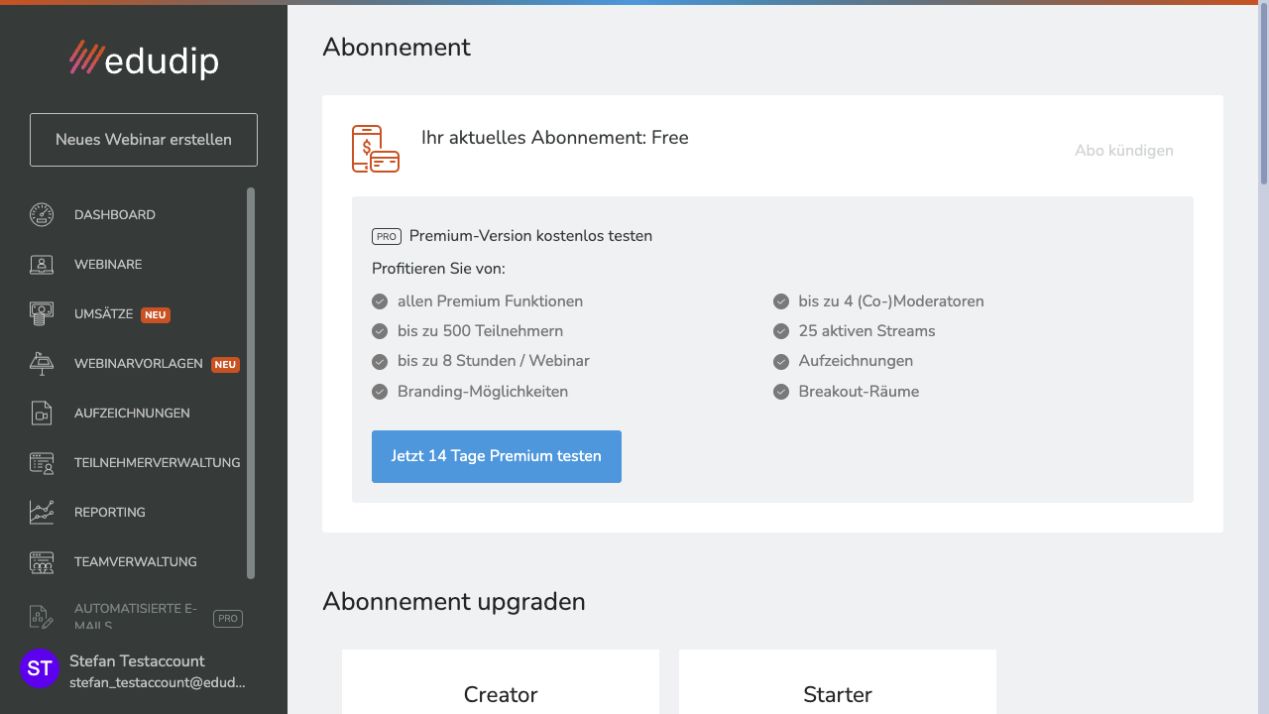Image resolution: width=1269 pixels, height=714 pixels.
Task: Open the Reporting chart icon
Action: [41, 512]
